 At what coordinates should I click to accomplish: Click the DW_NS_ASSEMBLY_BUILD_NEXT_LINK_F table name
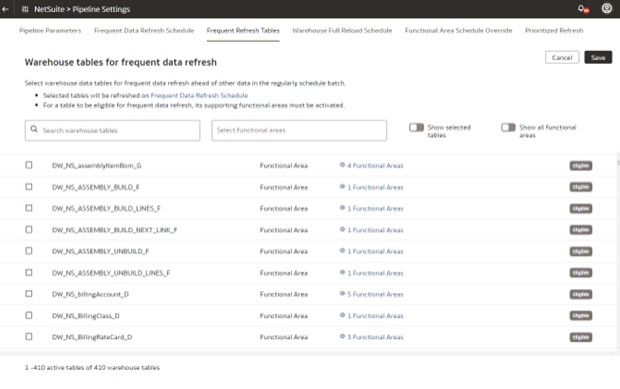(115, 230)
